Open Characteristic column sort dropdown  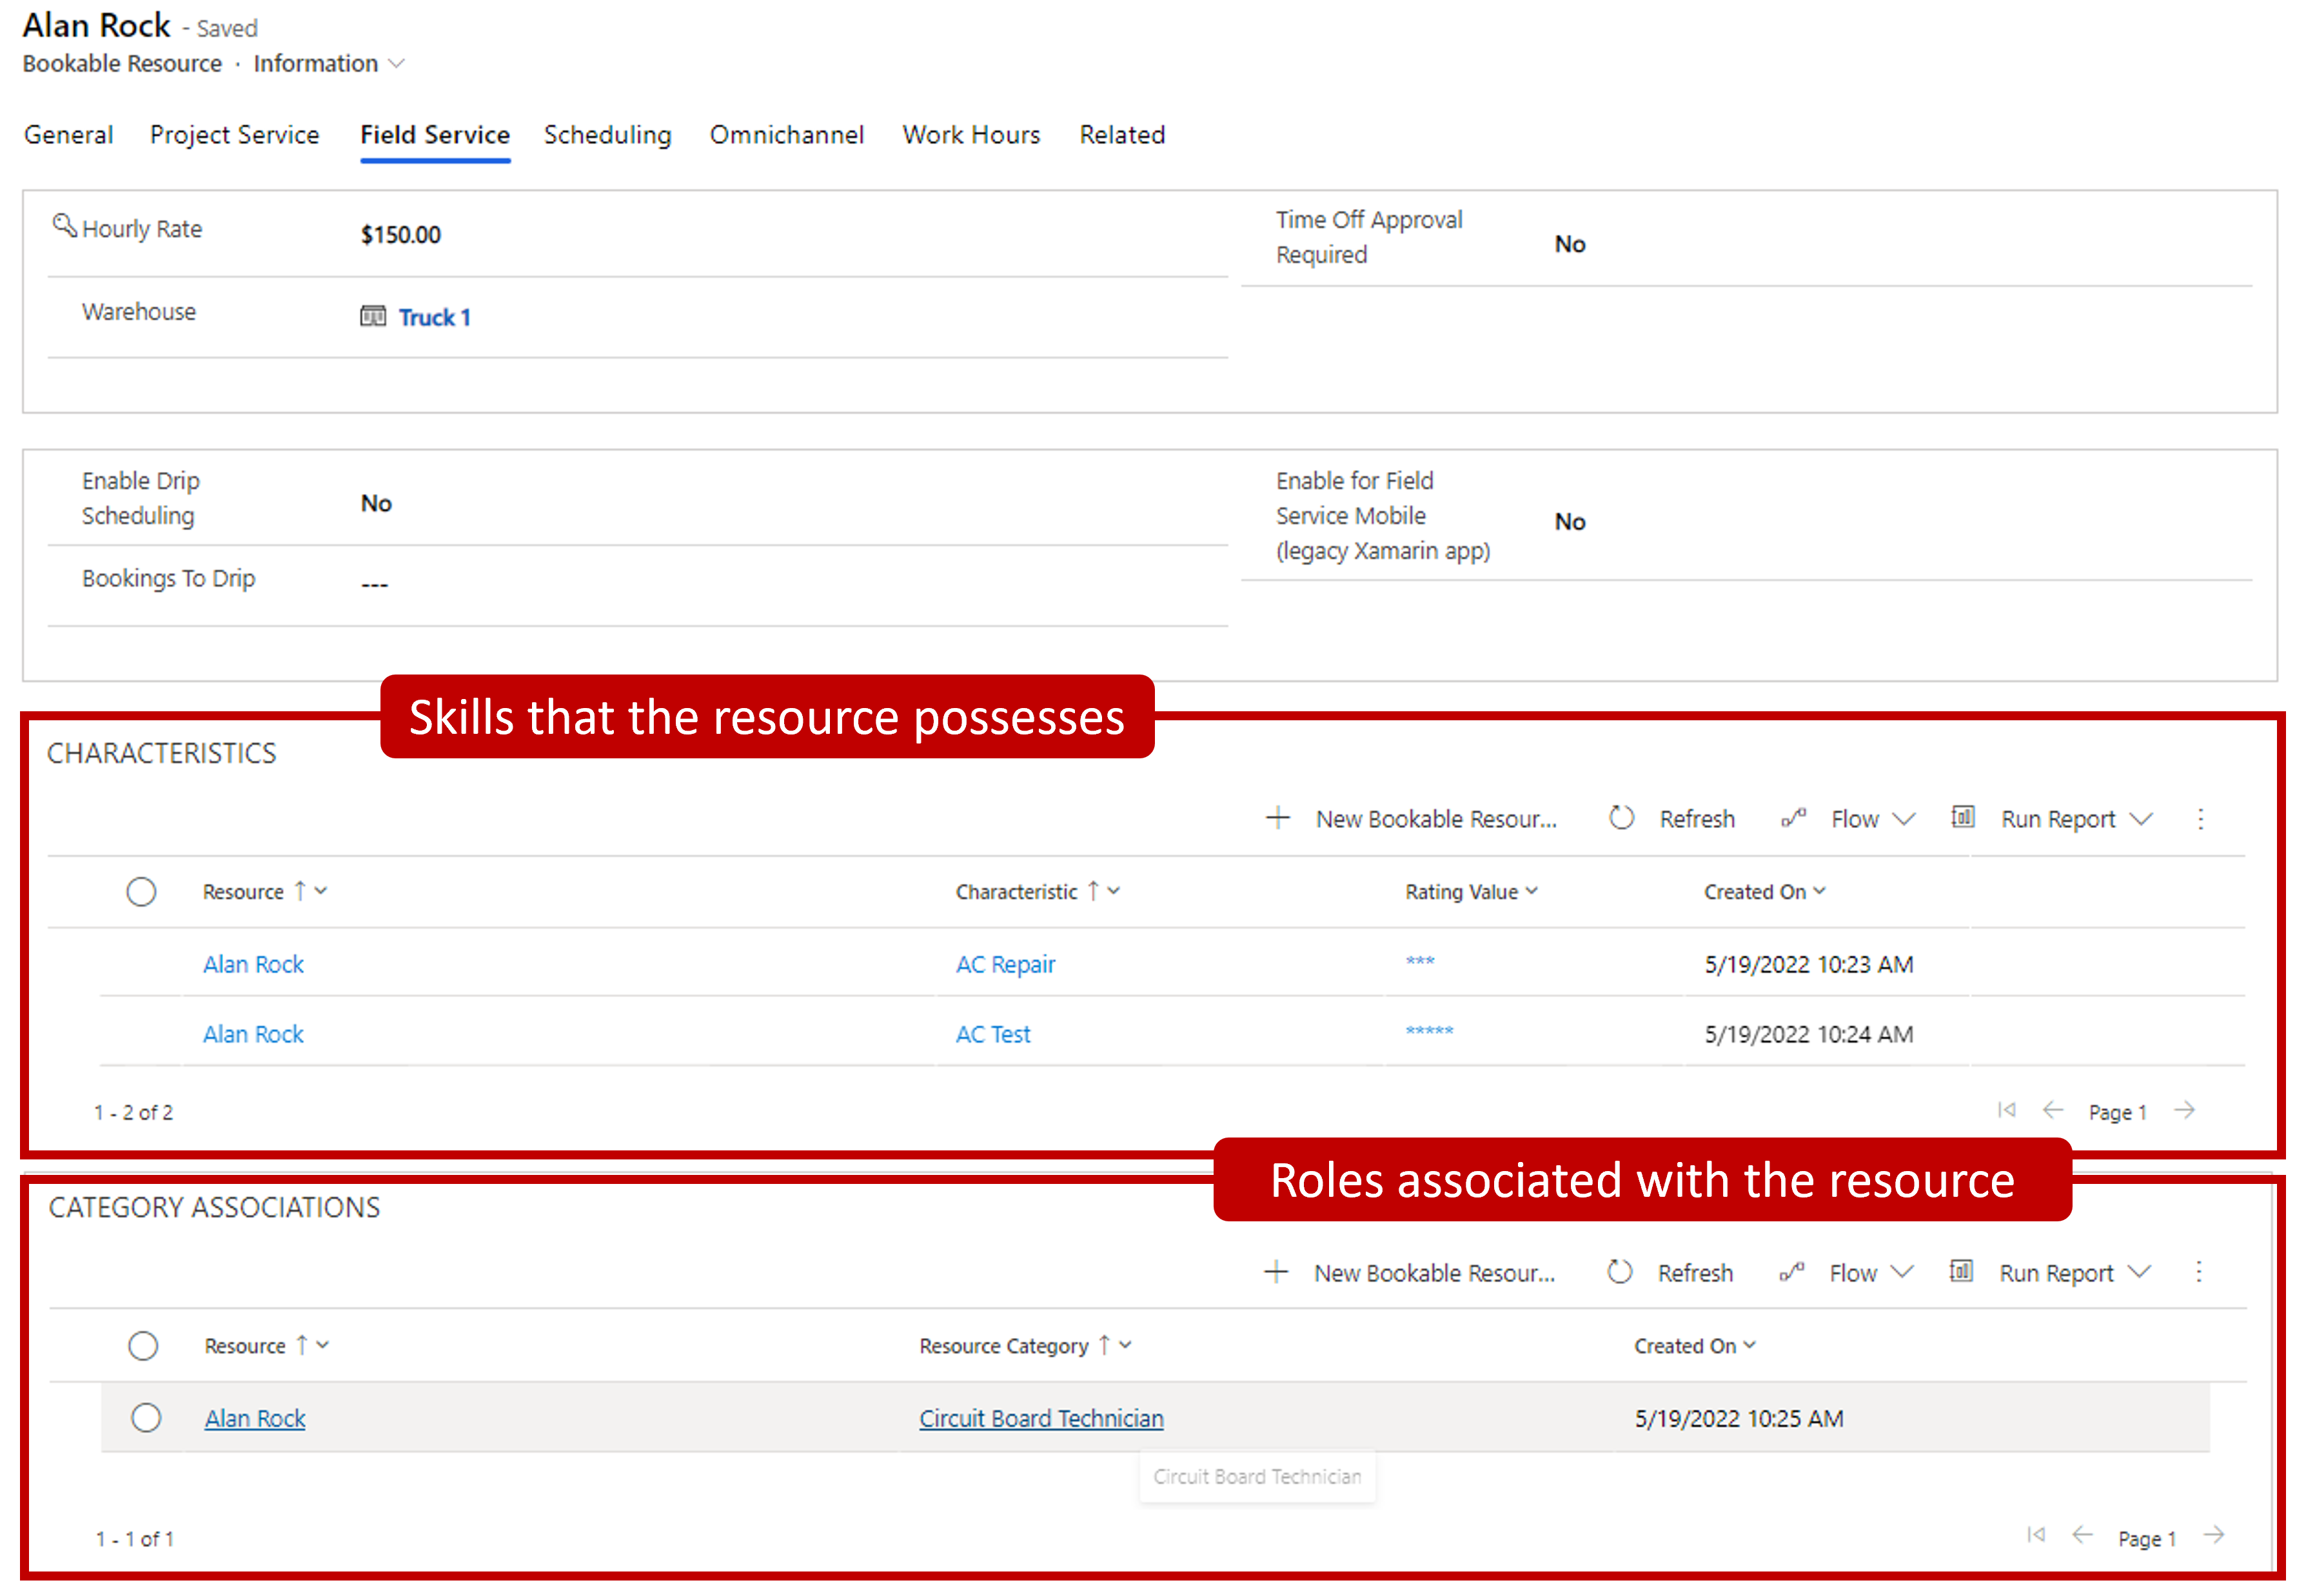(1114, 891)
